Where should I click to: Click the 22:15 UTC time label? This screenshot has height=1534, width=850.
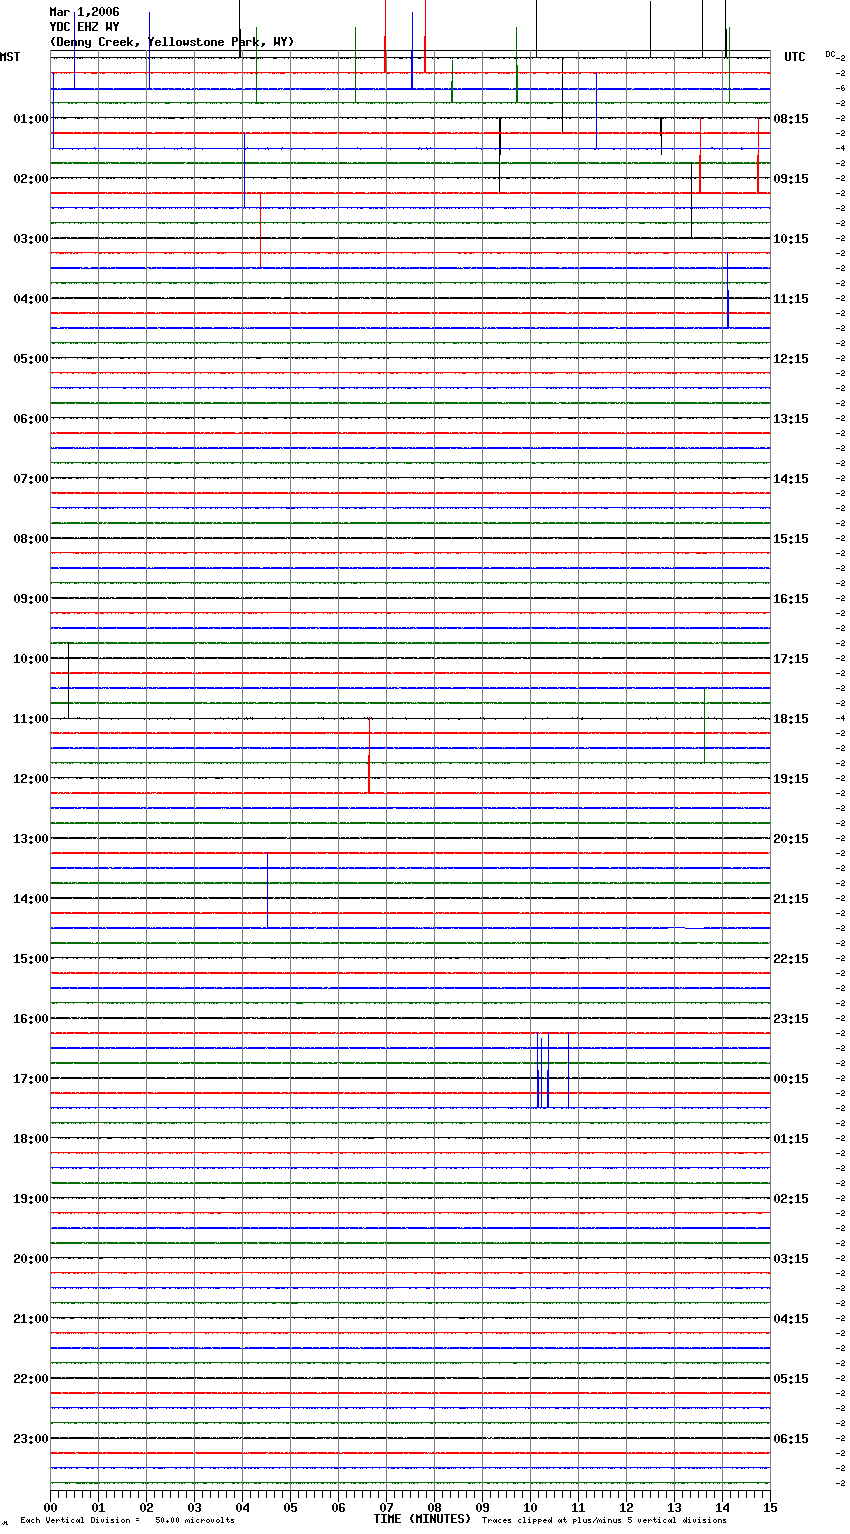(x=791, y=959)
